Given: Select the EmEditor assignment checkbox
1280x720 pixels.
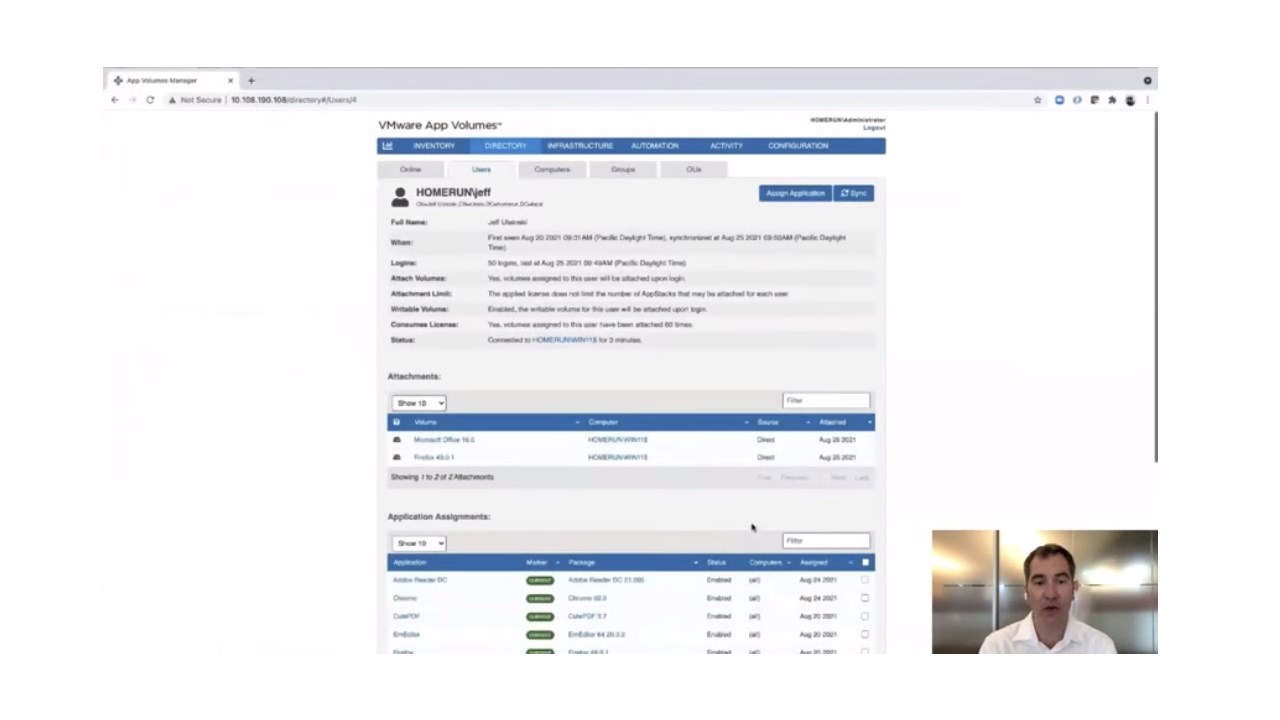Looking at the screenshot, I should [x=865, y=634].
